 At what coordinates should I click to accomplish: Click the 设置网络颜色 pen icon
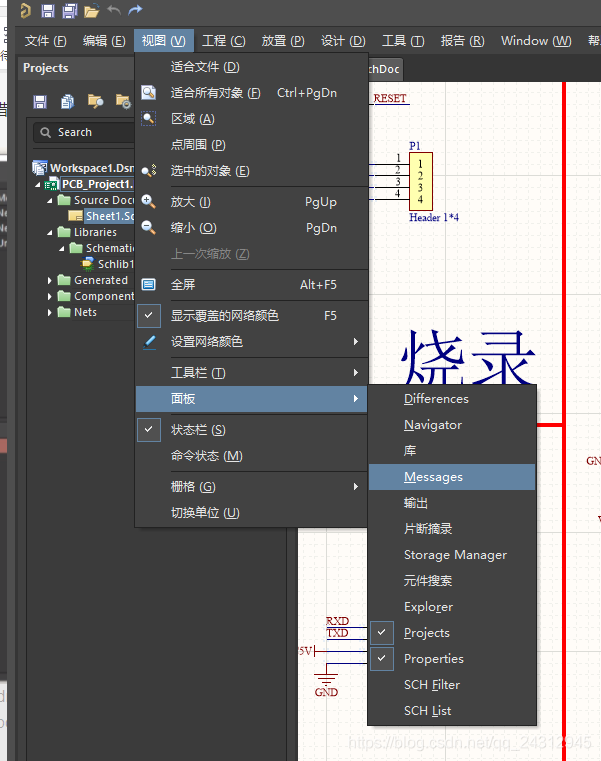point(150,342)
